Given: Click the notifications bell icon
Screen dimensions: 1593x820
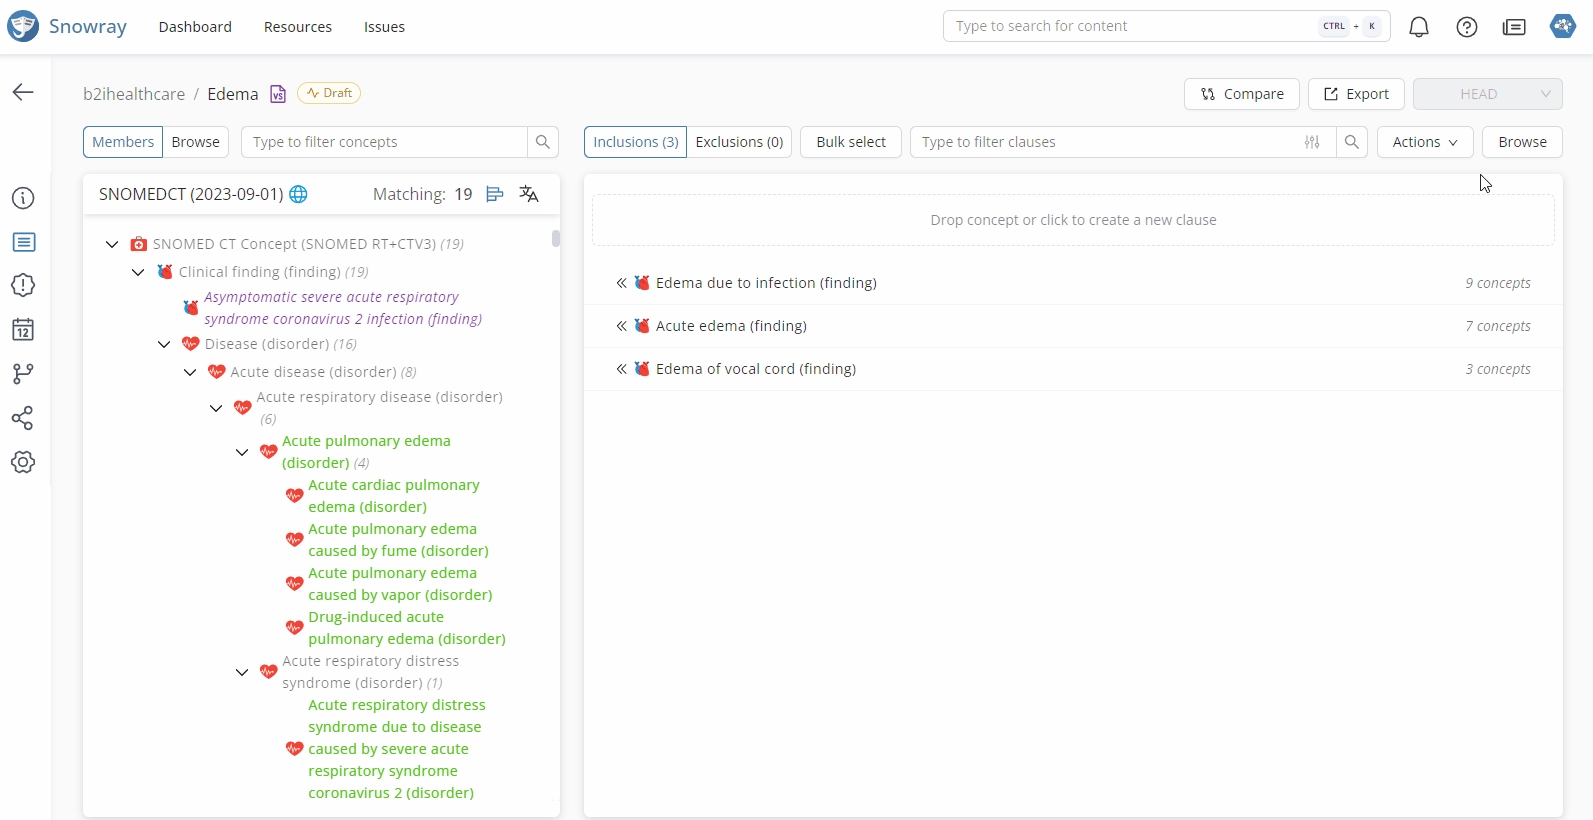Looking at the screenshot, I should coord(1418,27).
